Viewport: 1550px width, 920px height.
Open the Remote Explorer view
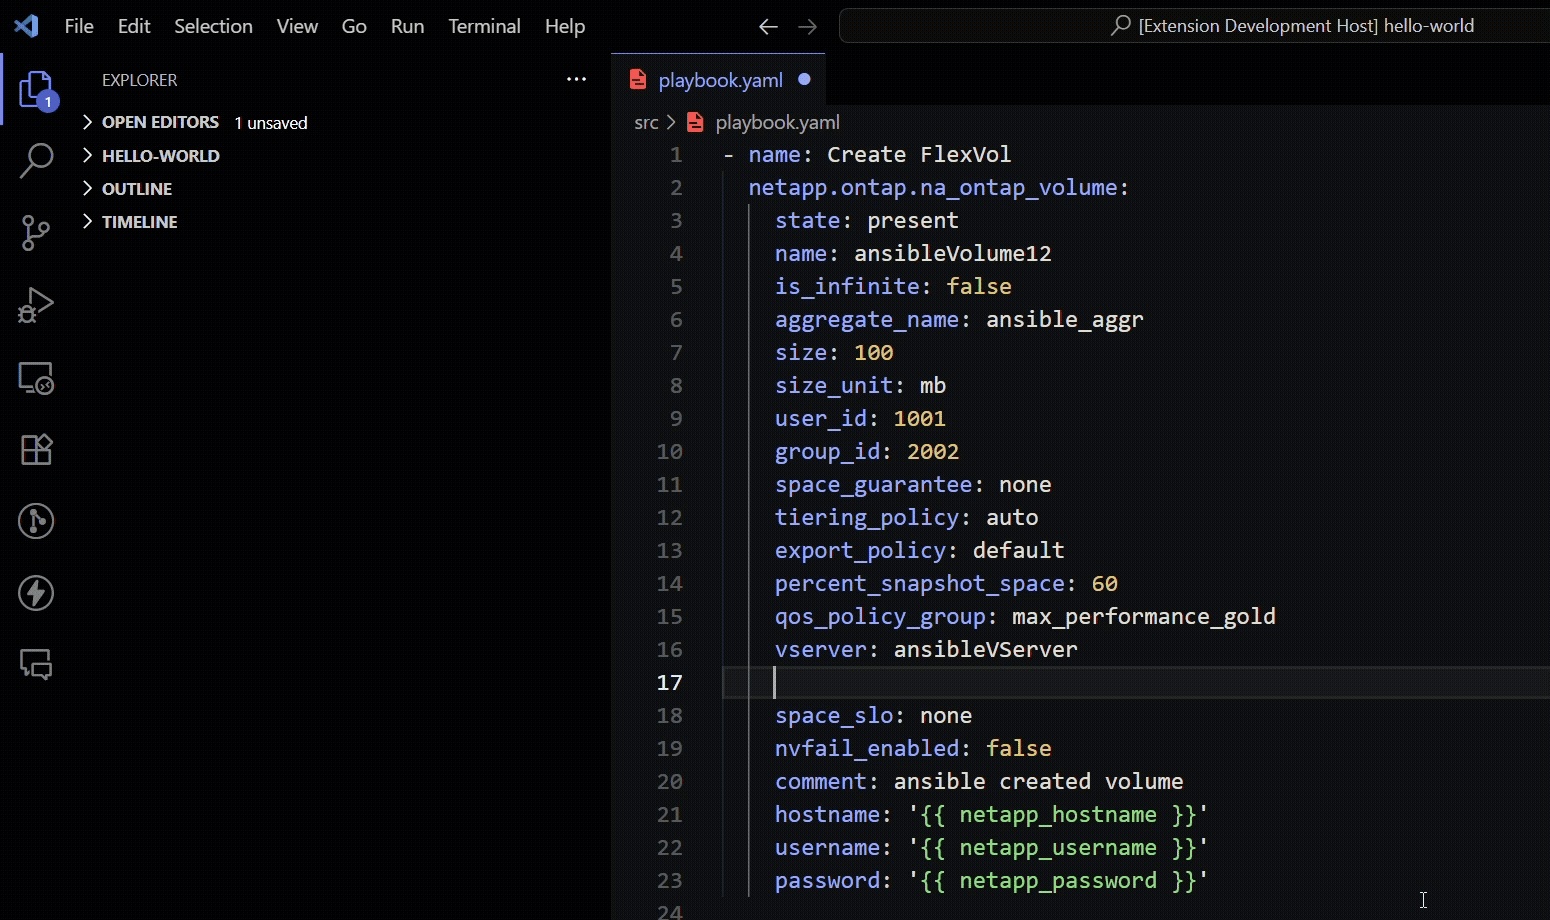pyautogui.click(x=35, y=378)
